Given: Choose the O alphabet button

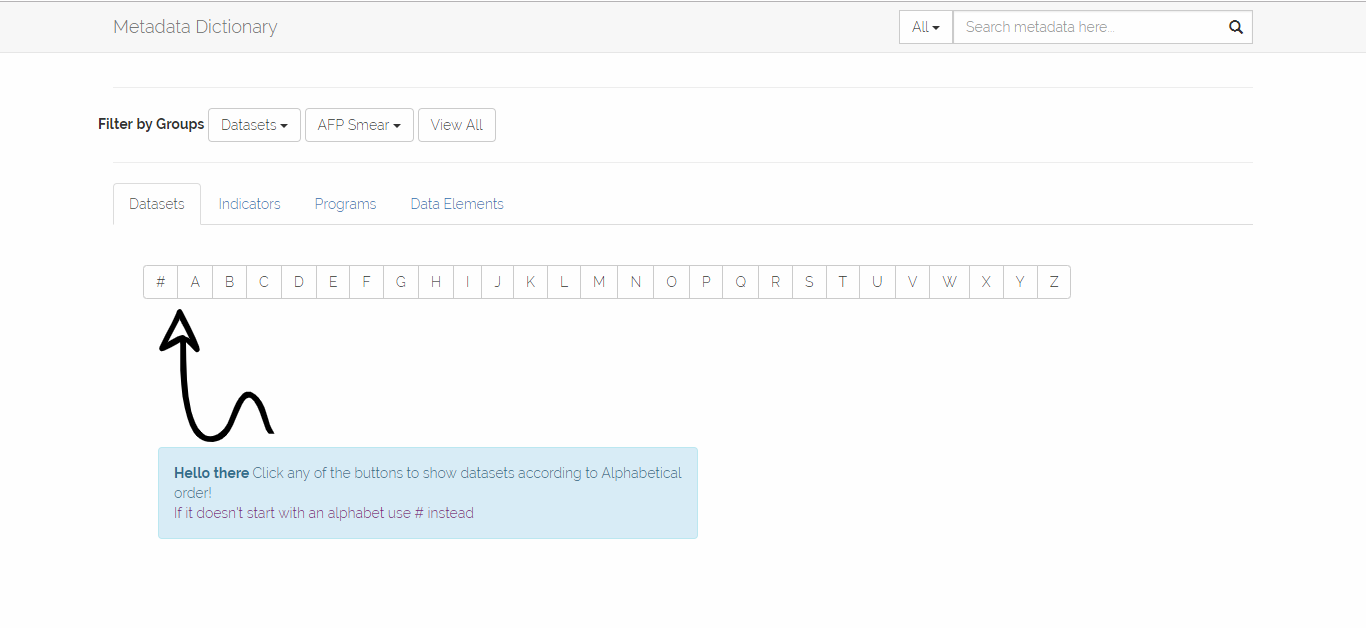Looking at the screenshot, I should 671,282.
